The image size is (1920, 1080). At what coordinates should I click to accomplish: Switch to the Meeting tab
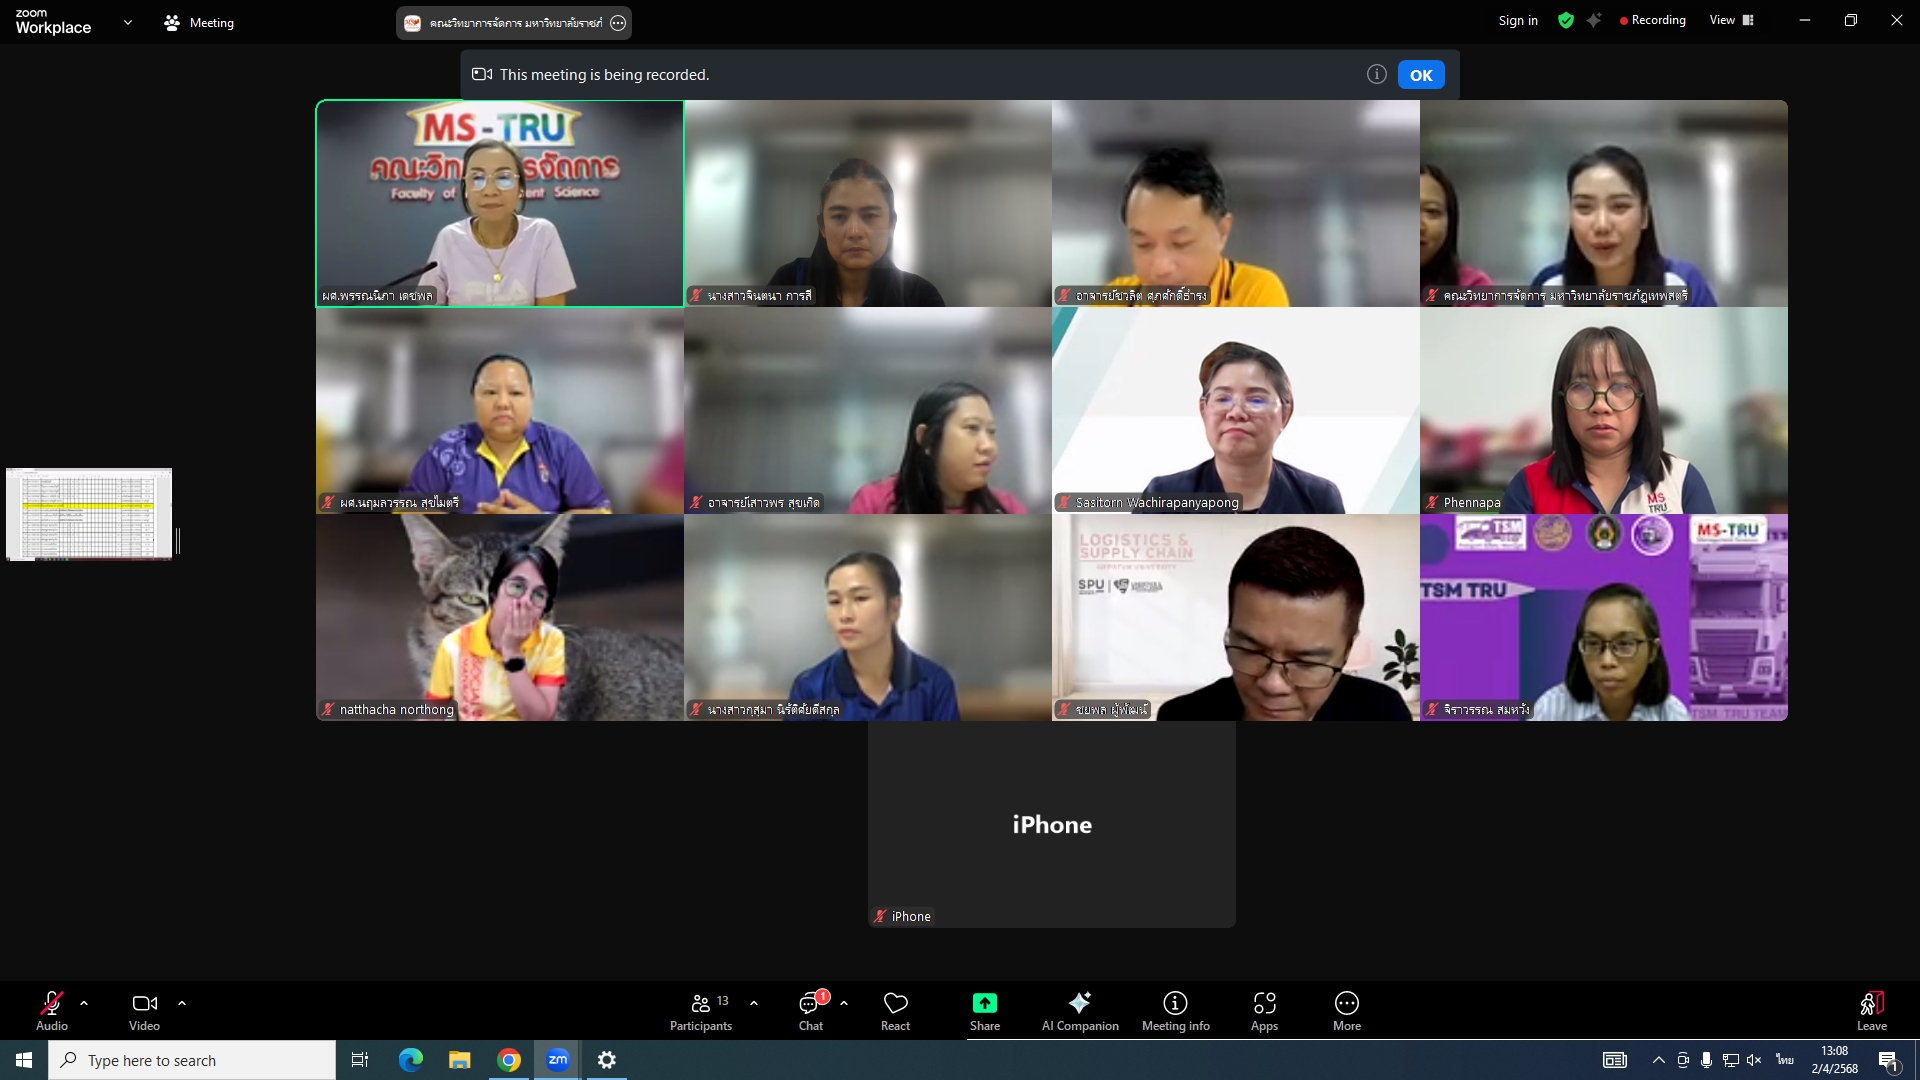click(199, 22)
